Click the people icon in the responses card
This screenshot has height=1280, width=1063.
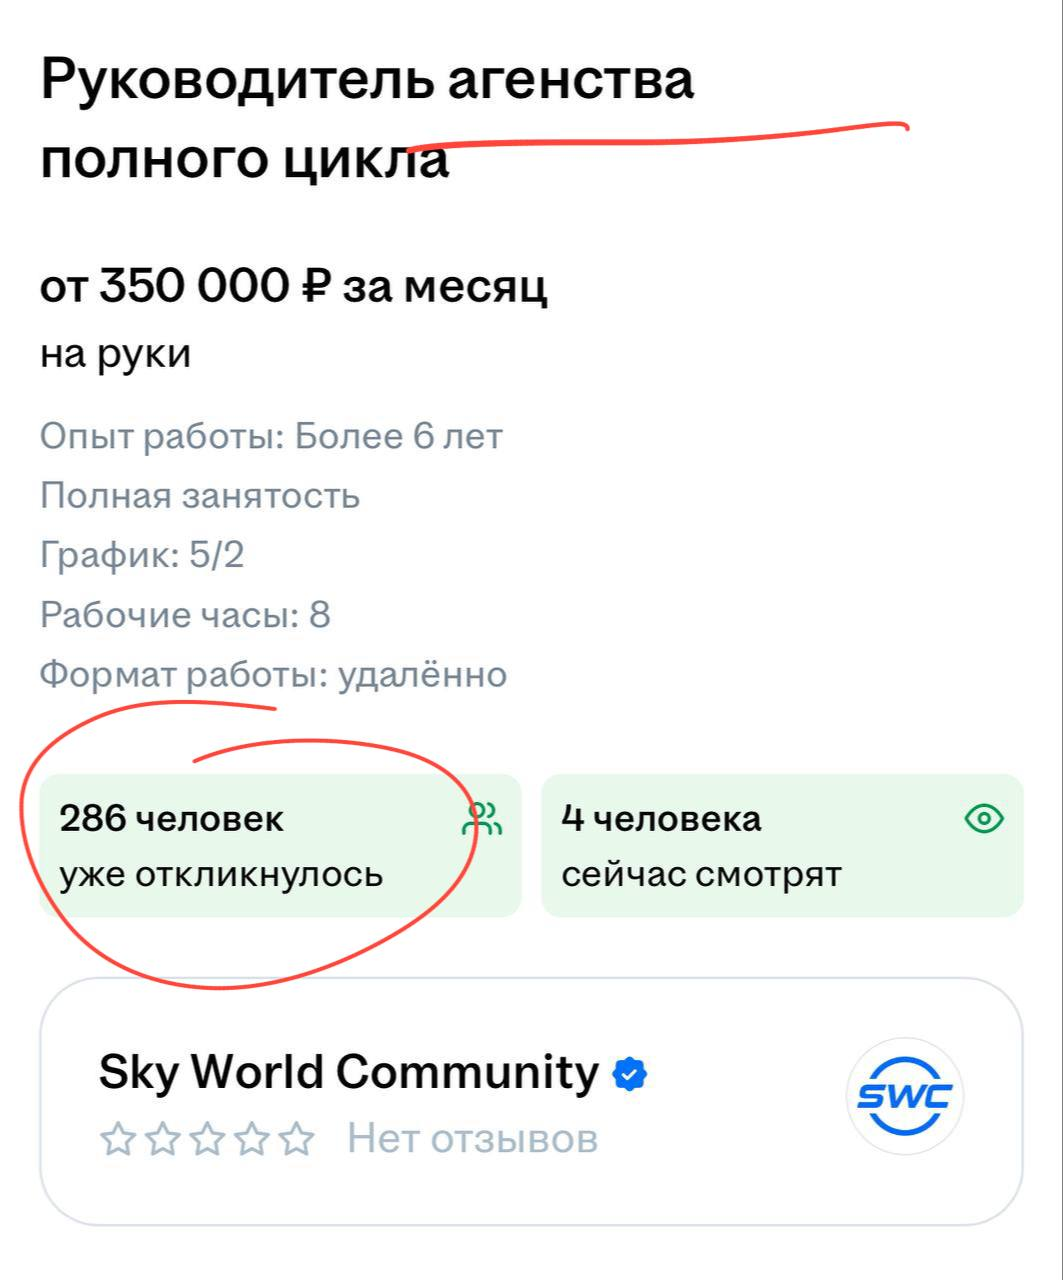(x=482, y=819)
